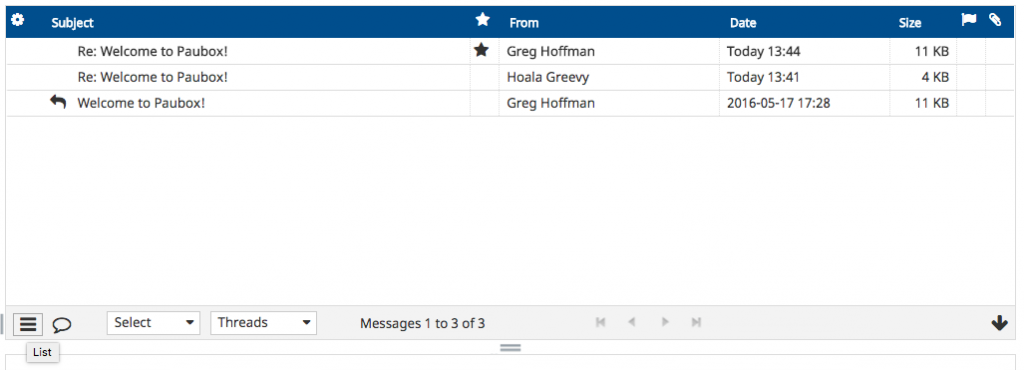
Task: Go to previous page of messages
Action: tap(632, 322)
